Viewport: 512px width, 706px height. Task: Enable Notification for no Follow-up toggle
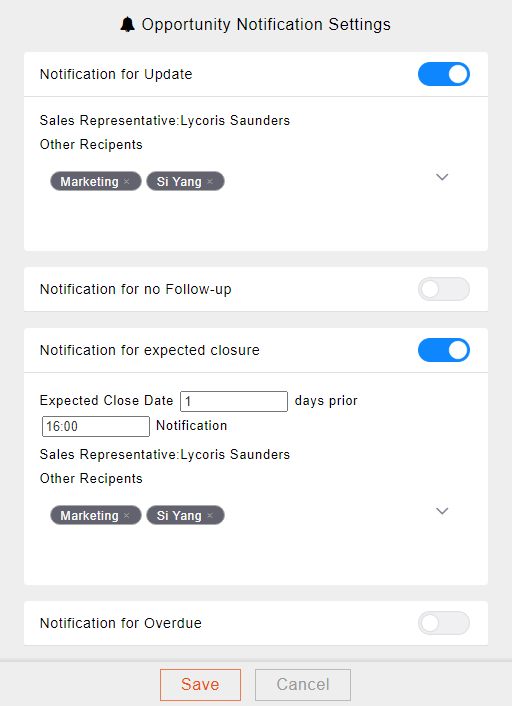point(444,289)
